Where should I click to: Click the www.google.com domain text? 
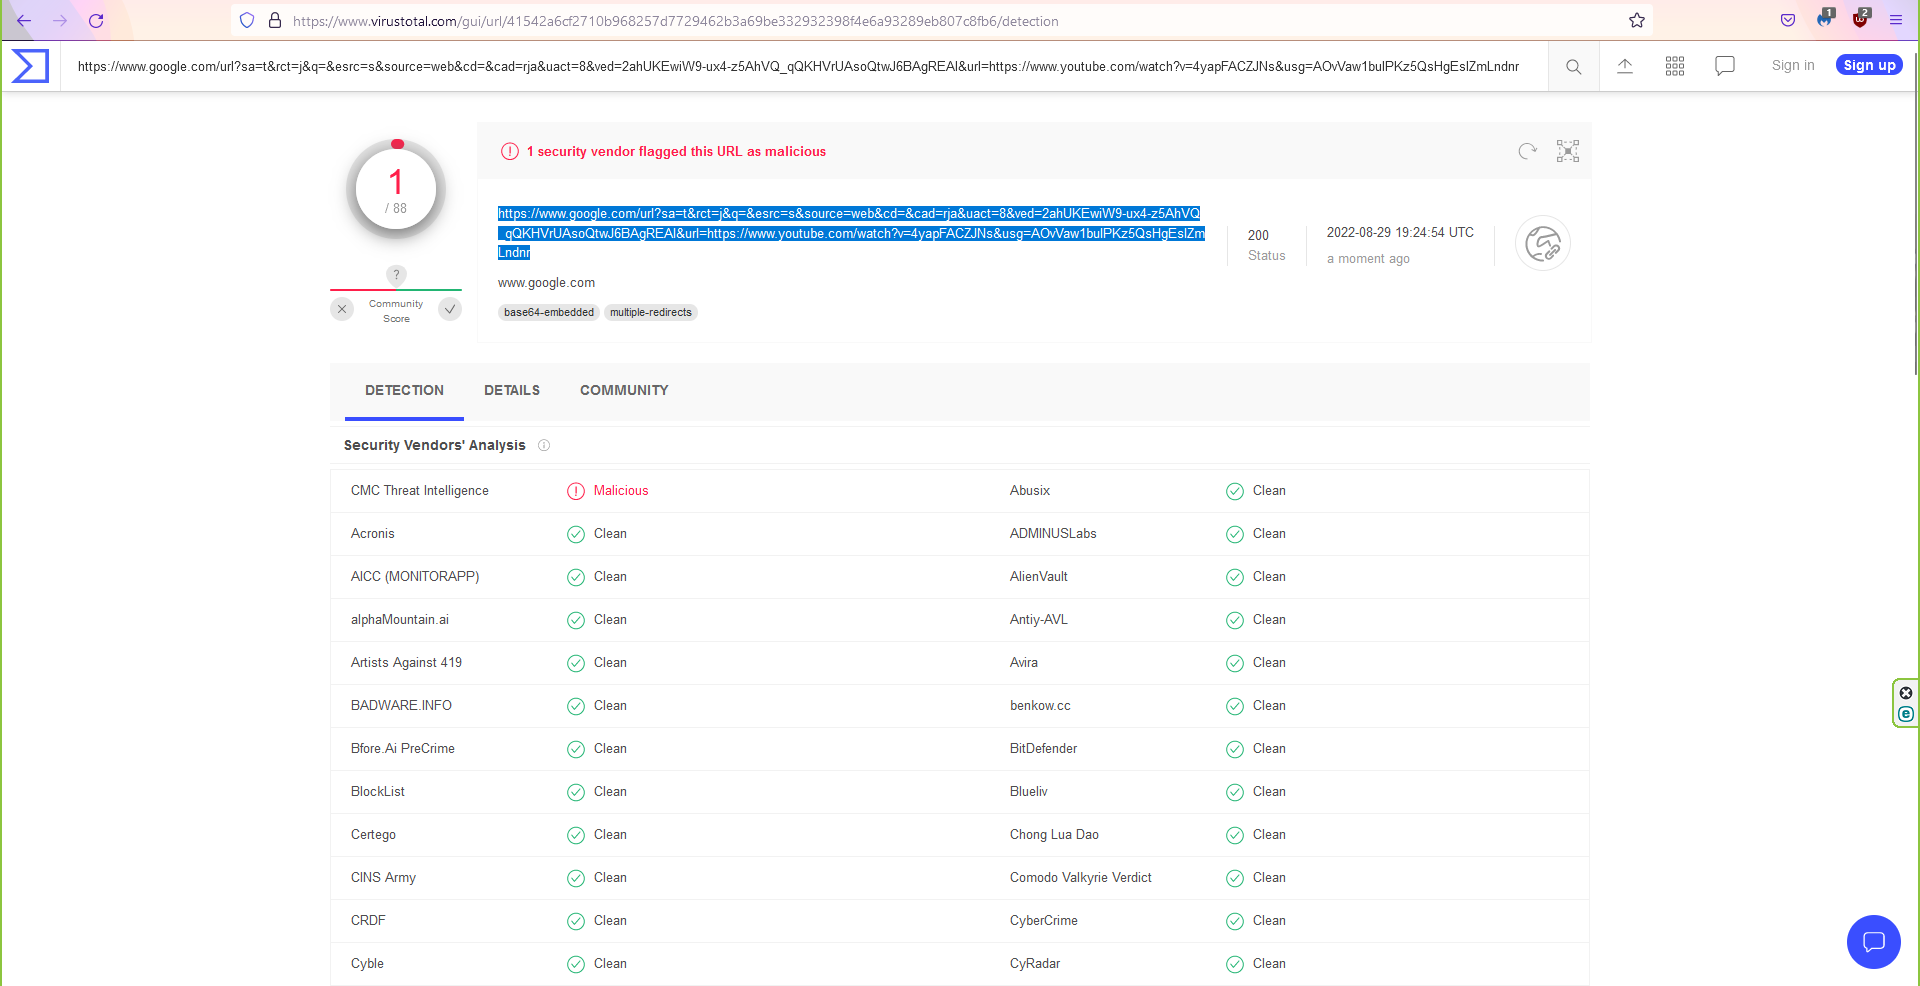pos(546,283)
